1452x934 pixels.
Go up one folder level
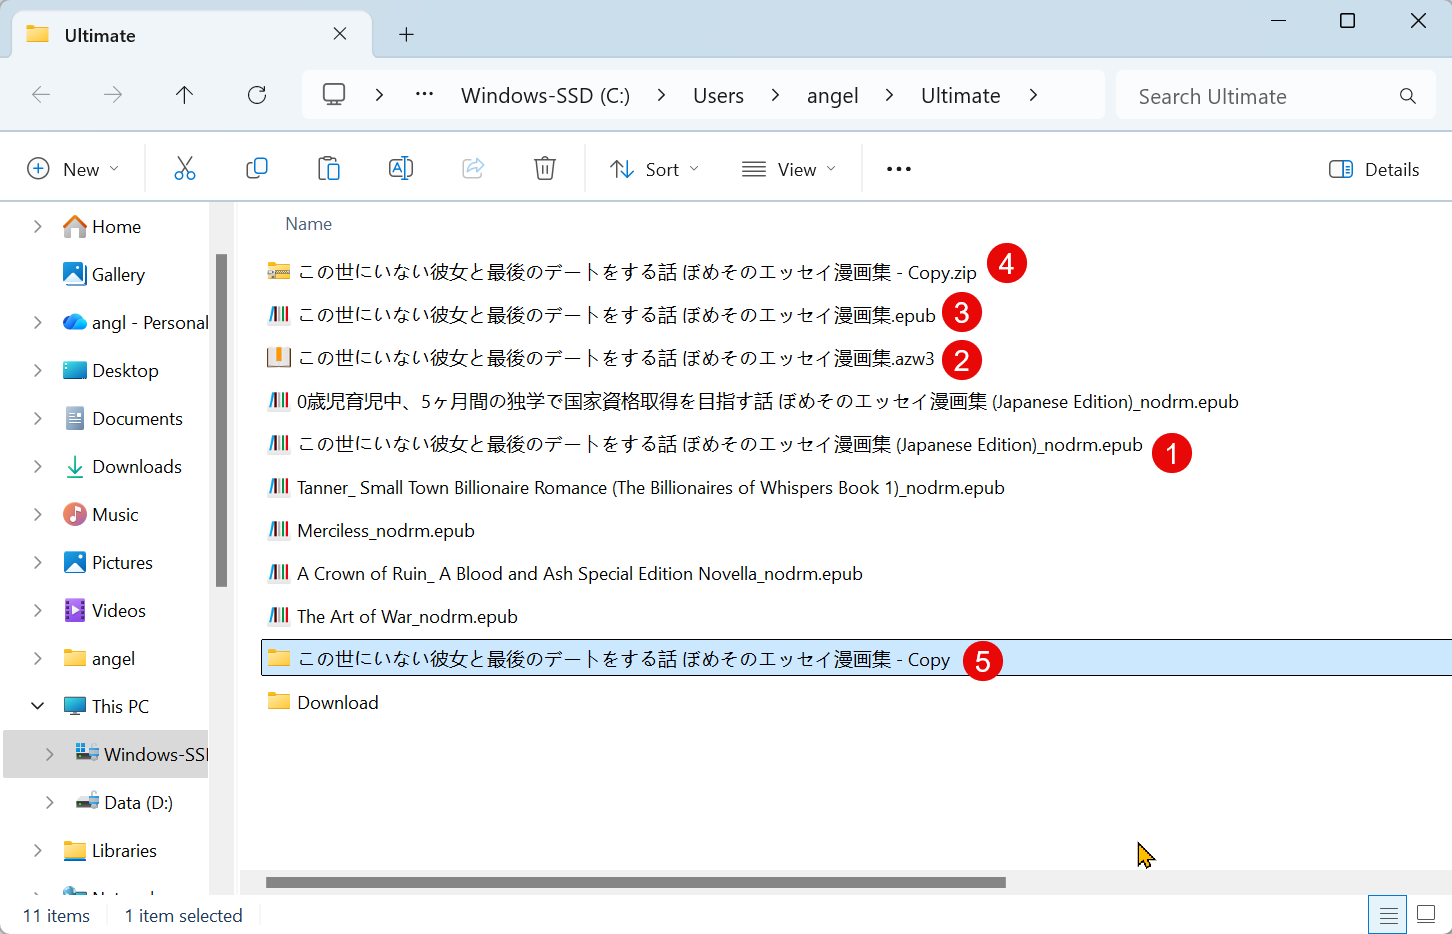tap(184, 95)
